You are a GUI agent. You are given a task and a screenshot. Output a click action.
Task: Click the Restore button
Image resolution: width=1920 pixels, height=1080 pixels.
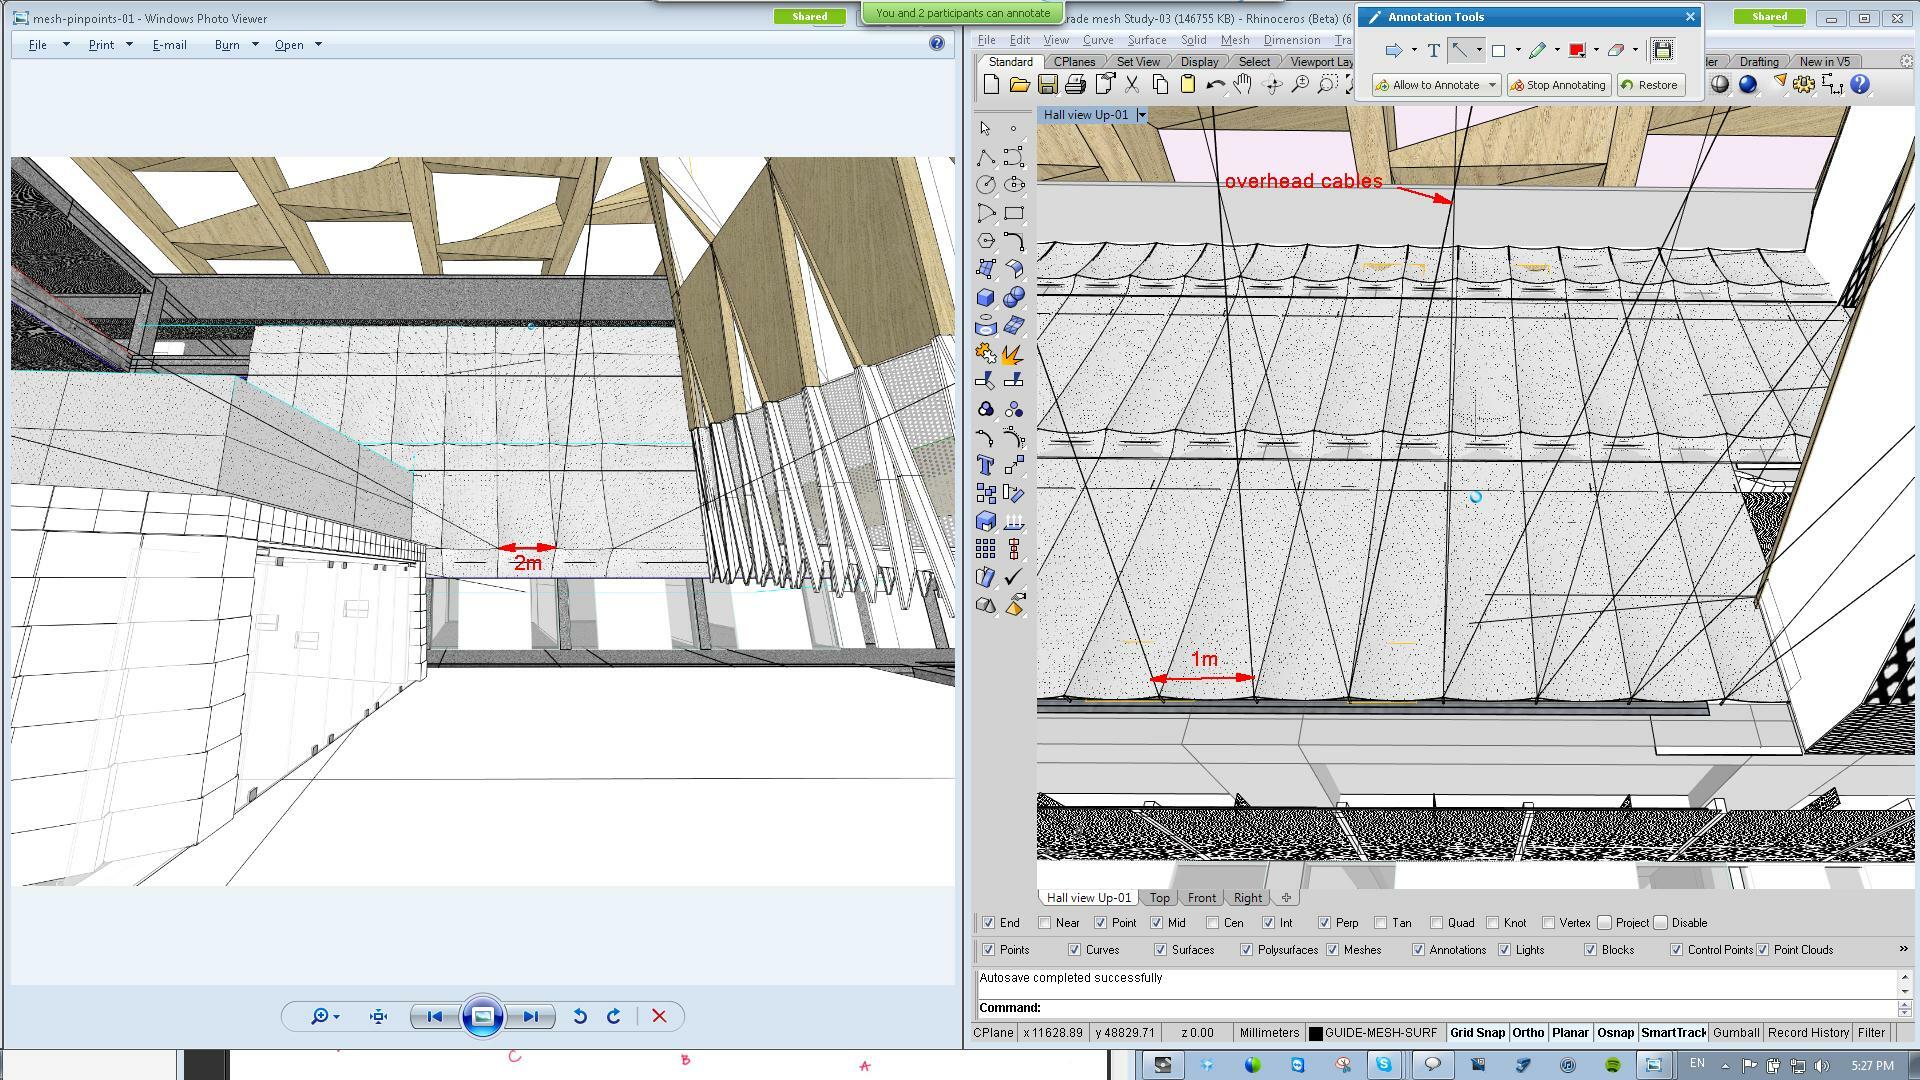point(1649,85)
